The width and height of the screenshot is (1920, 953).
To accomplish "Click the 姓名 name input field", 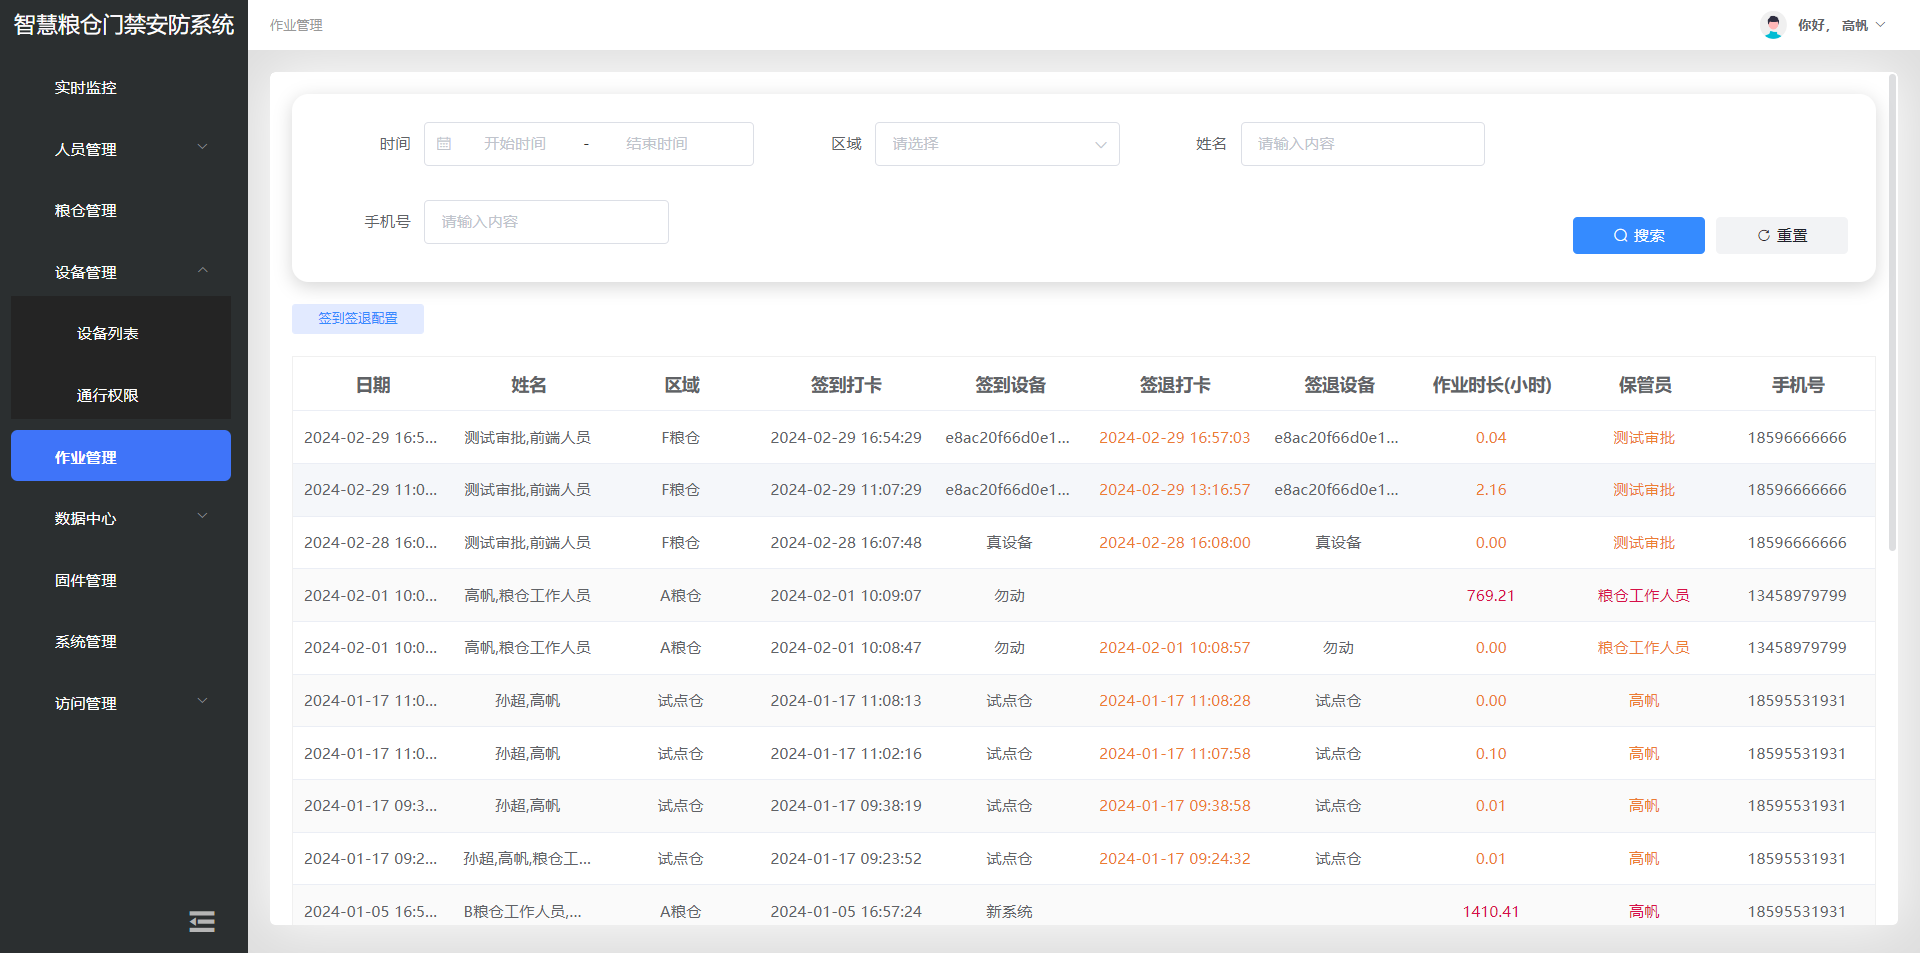I will [x=1362, y=144].
